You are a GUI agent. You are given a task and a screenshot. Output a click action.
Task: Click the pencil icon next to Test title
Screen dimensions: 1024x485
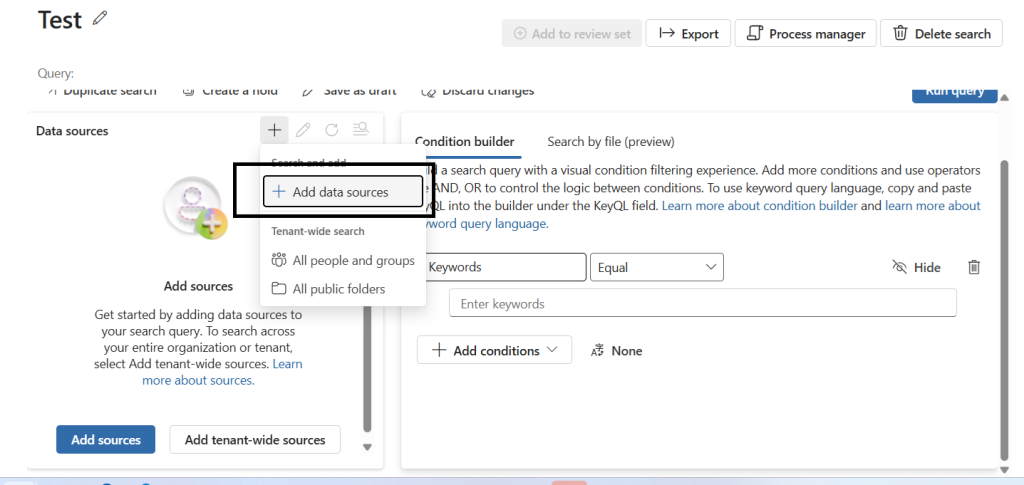[99, 18]
